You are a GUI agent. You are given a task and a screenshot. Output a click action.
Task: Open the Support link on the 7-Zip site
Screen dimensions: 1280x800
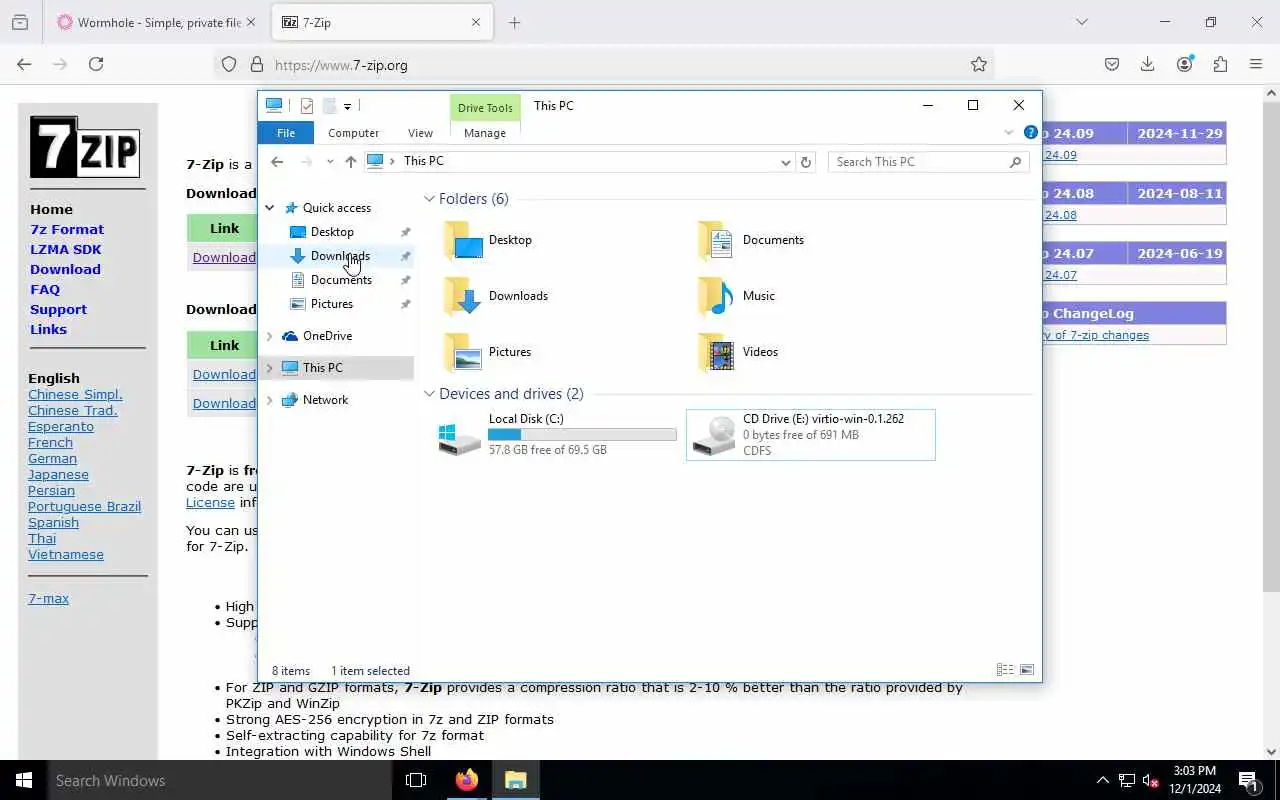tap(58, 309)
